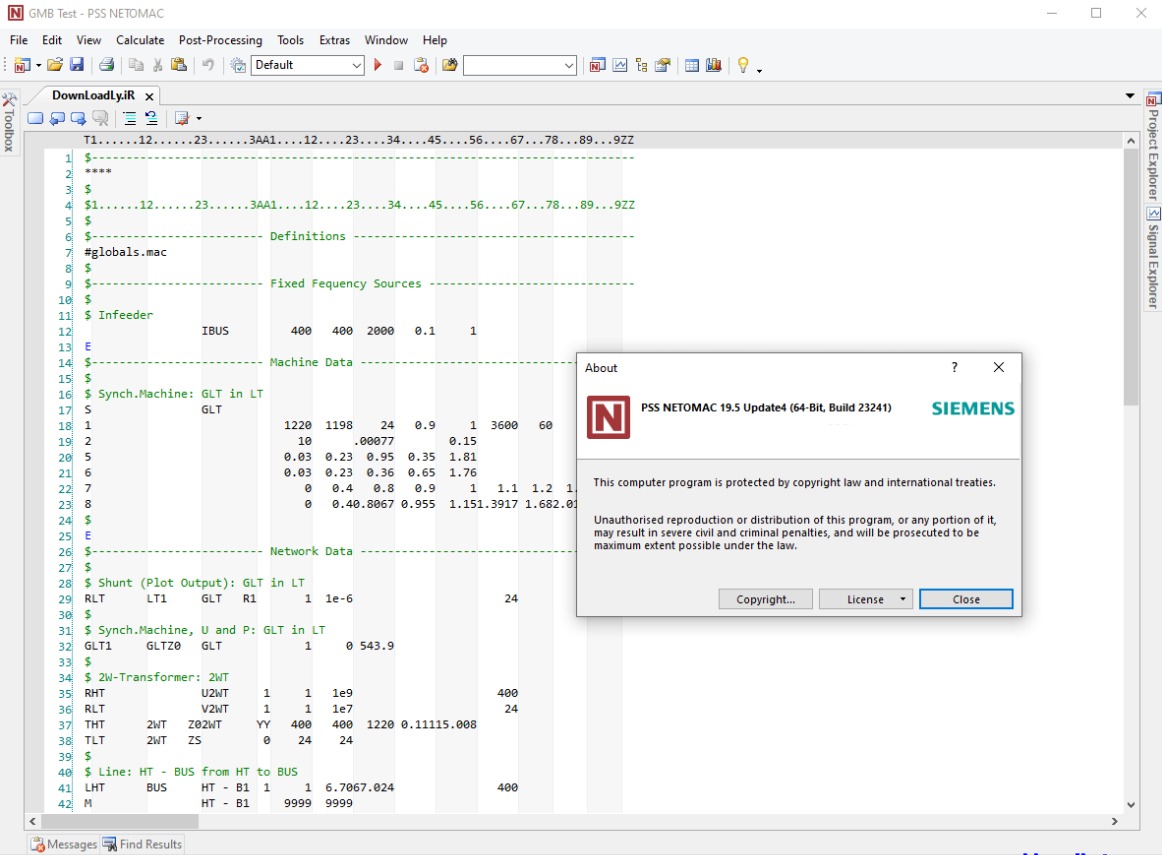Click the editor checklist icon
The width and height of the screenshot is (1162, 855).
pyautogui.click(x=182, y=118)
